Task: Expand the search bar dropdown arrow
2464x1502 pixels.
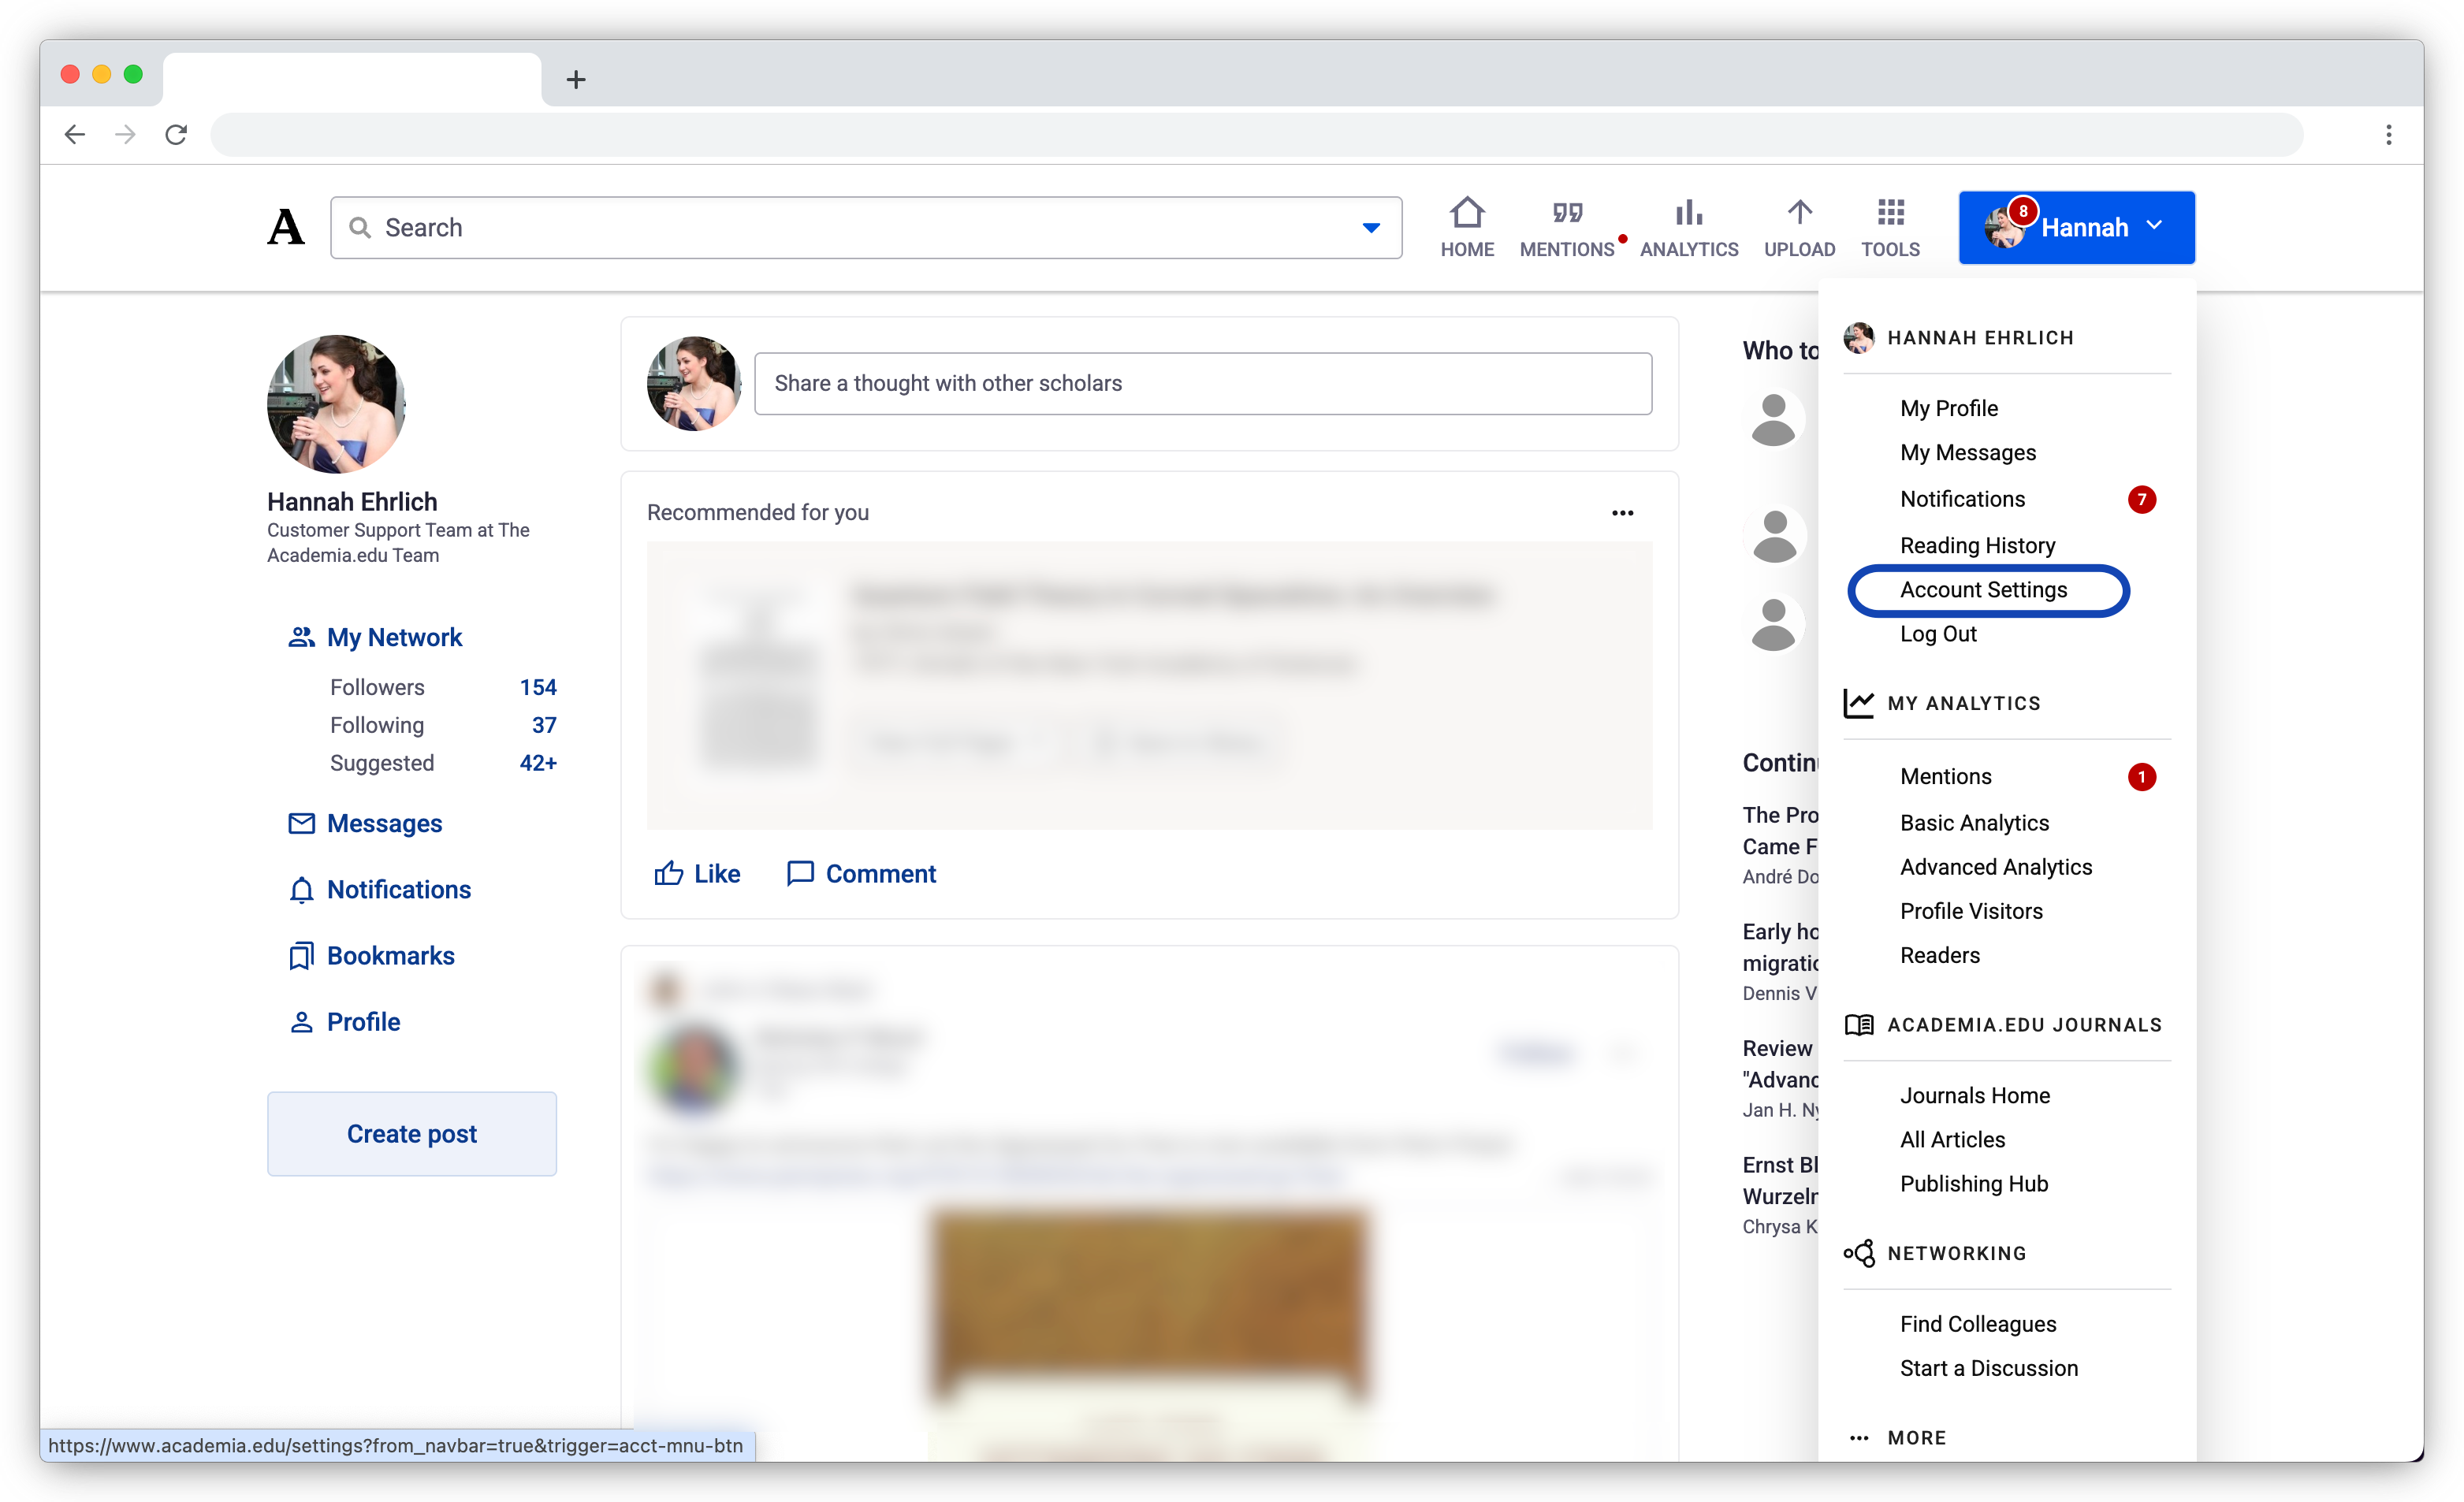Action: [1371, 228]
